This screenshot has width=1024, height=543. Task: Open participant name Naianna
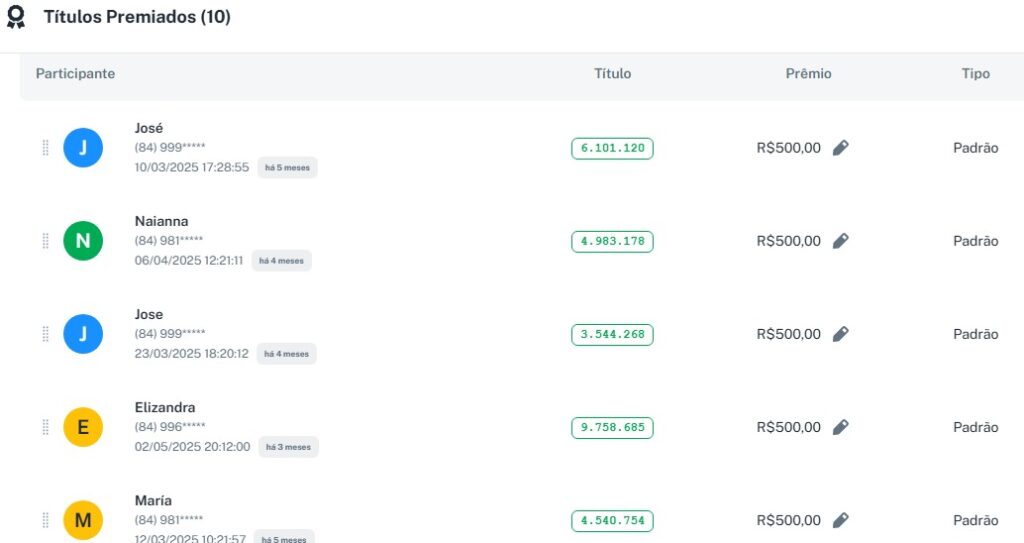point(161,221)
